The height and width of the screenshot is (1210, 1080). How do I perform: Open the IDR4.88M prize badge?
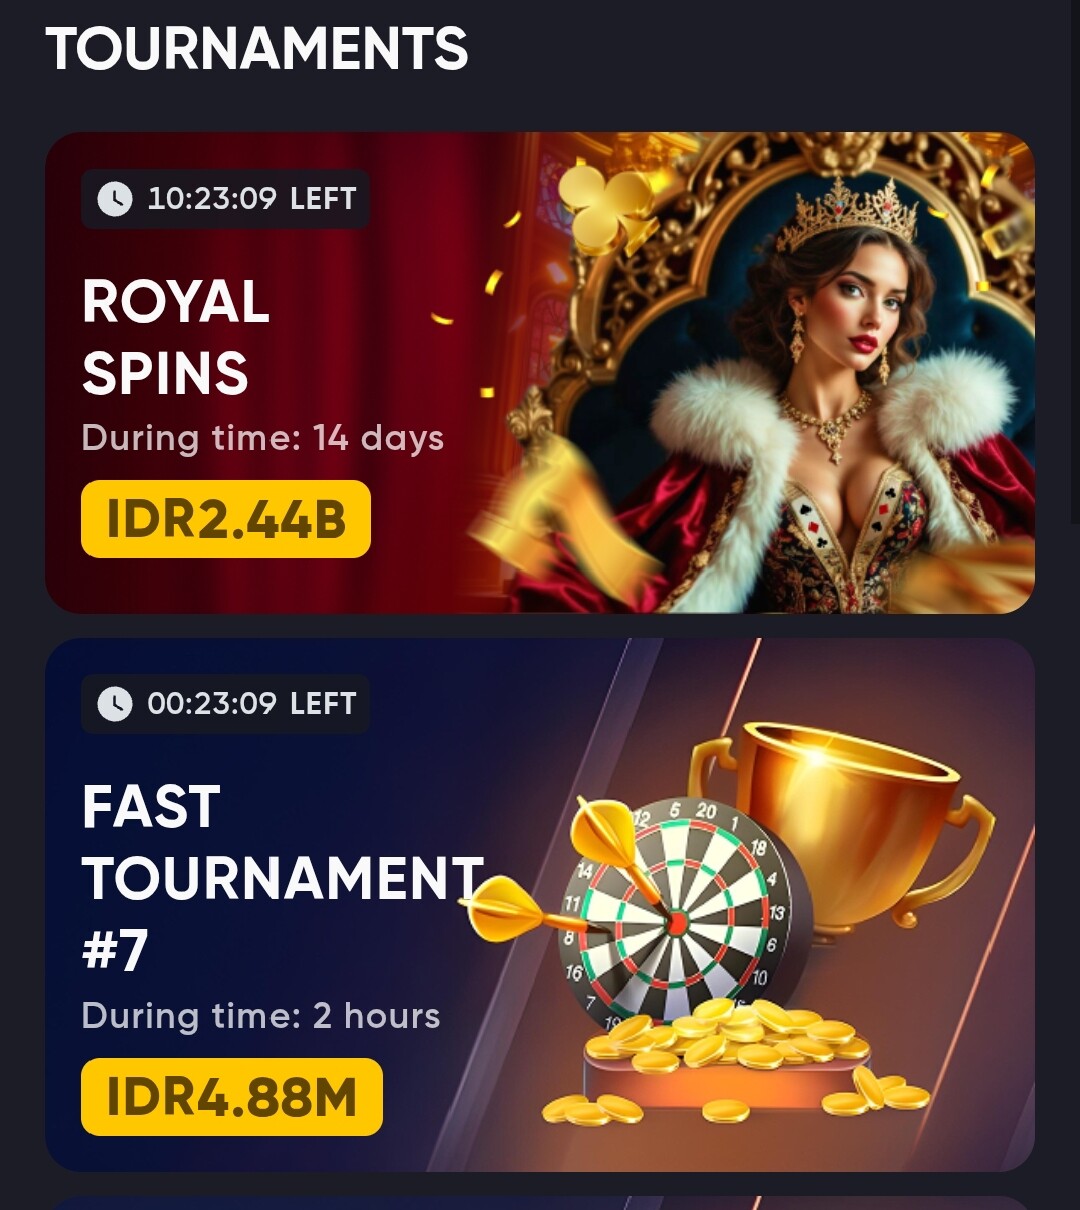click(232, 1097)
